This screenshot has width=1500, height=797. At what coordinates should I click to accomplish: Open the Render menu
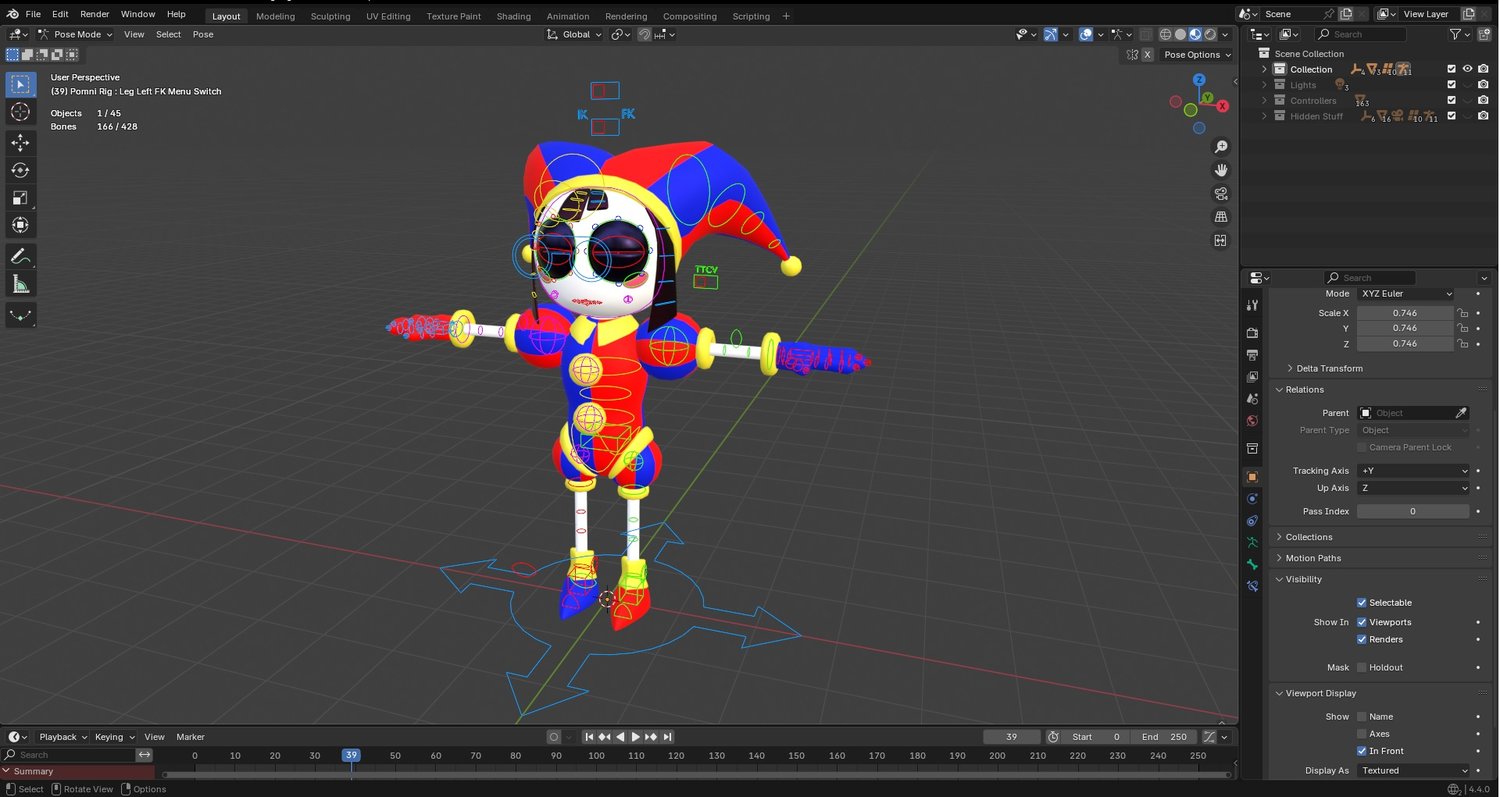point(94,14)
